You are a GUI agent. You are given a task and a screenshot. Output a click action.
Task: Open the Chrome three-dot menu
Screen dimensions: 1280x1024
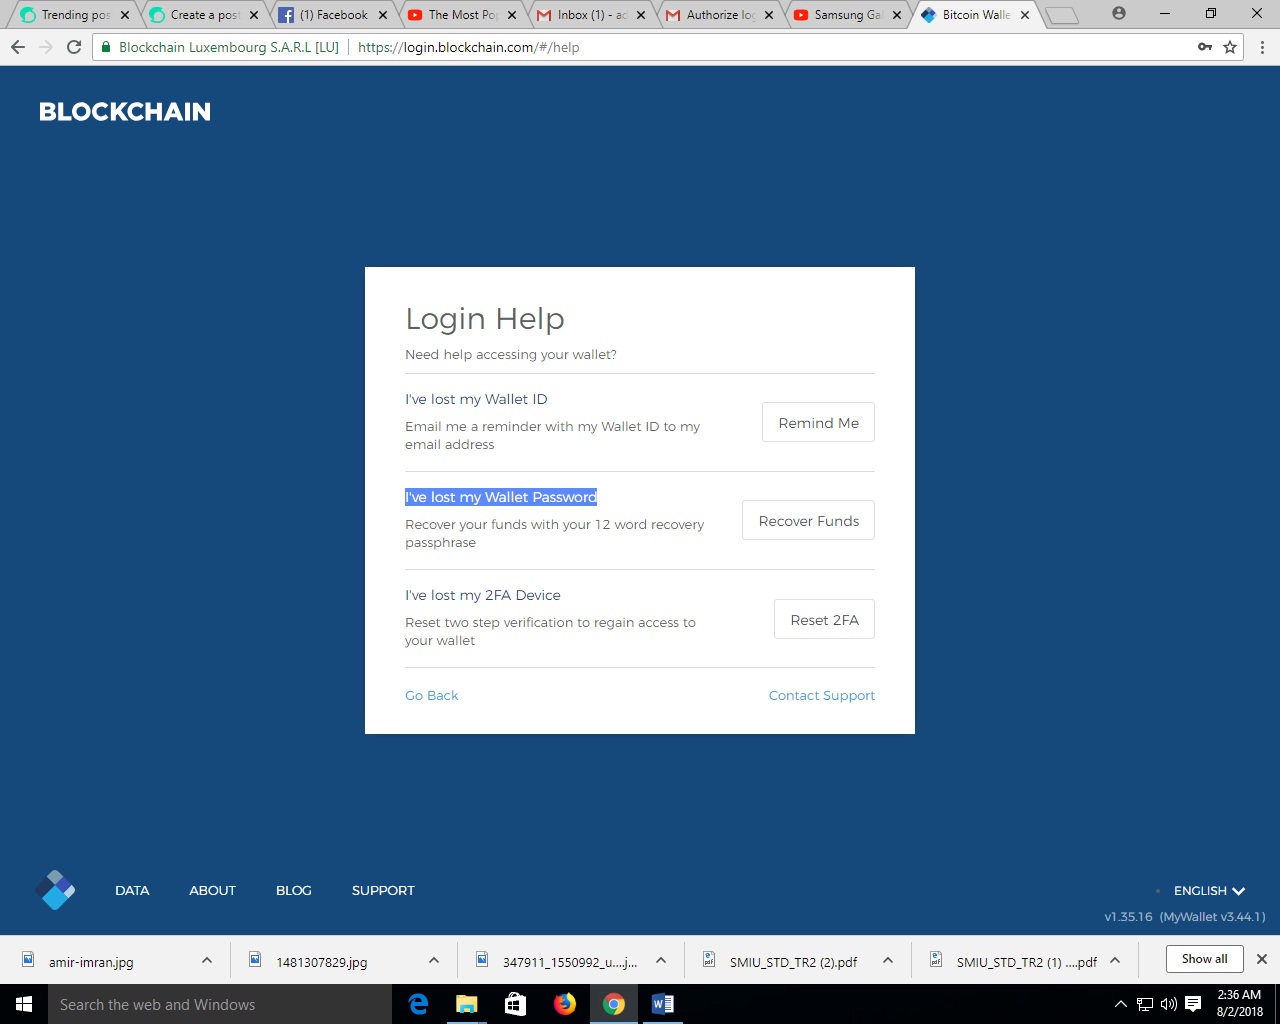(x=1262, y=47)
